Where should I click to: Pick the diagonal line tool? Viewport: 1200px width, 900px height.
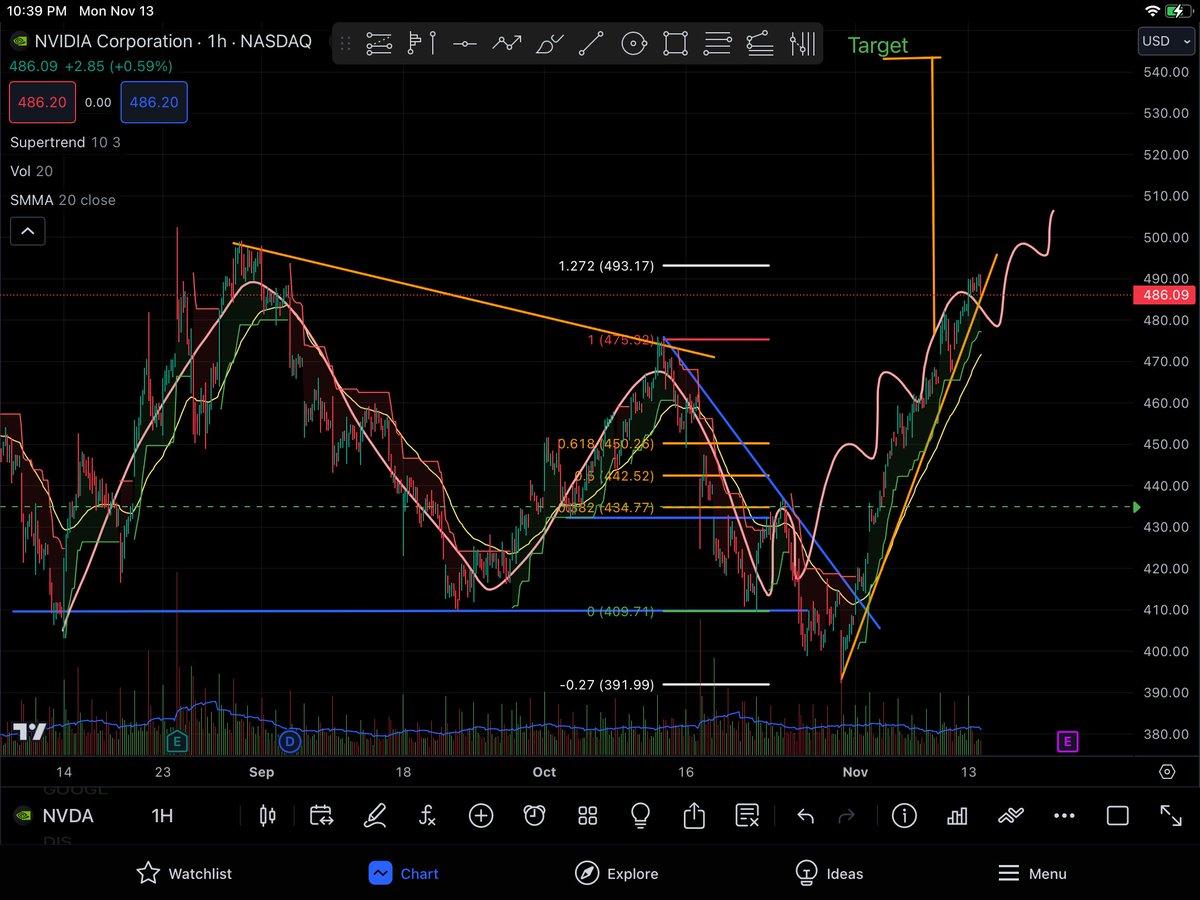(591, 43)
